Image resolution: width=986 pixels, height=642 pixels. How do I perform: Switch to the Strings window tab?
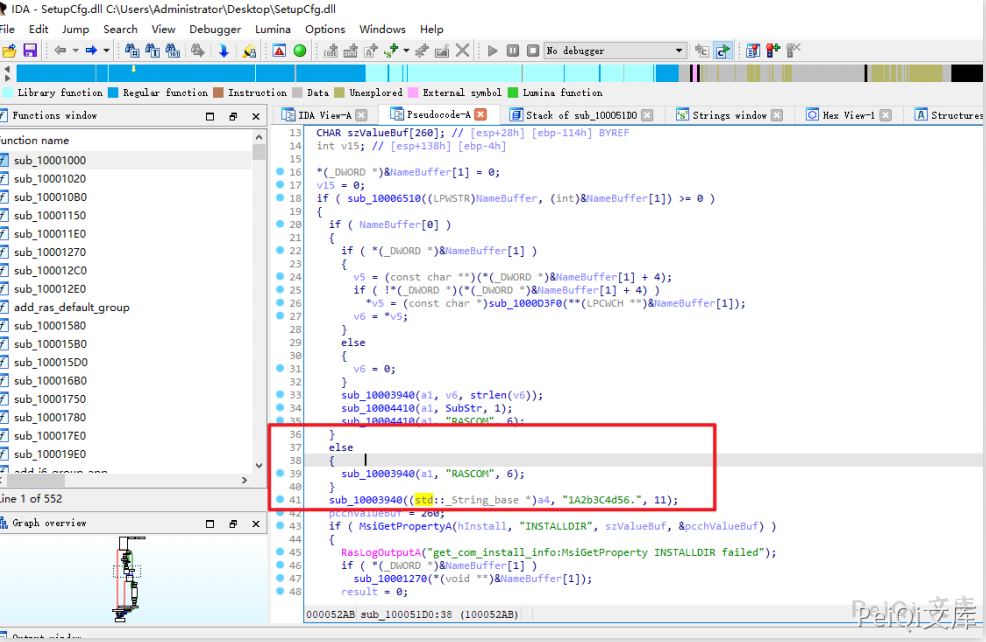click(x=729, y=115)
